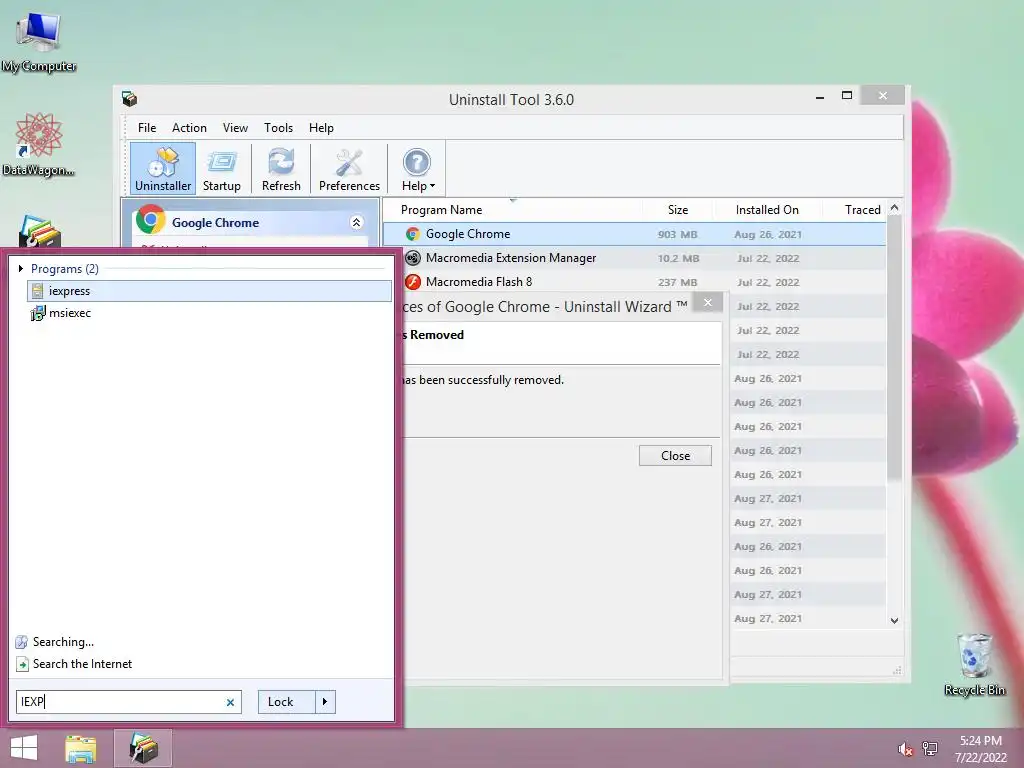
Task: Dismiss Uninstall Wizard with X button
Action: point(707,302)
